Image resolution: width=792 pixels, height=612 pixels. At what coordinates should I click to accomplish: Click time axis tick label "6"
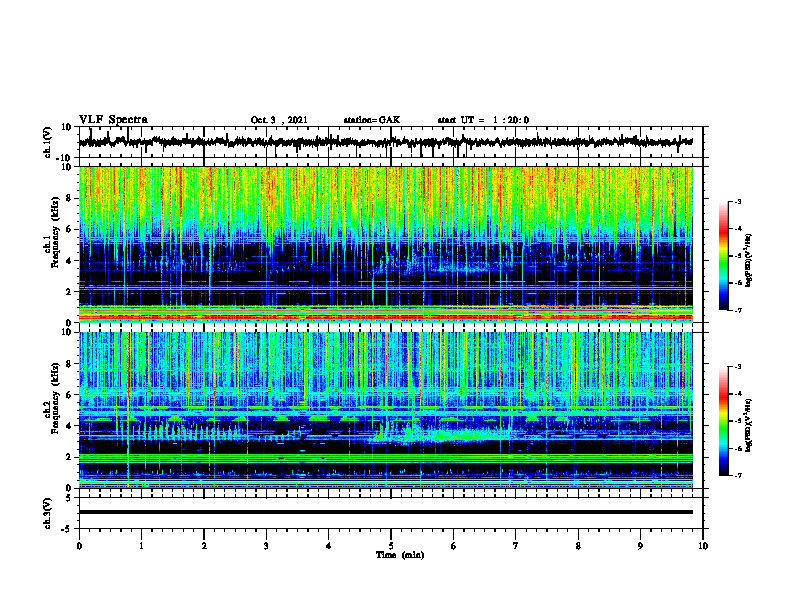click(x=454, y=546)
